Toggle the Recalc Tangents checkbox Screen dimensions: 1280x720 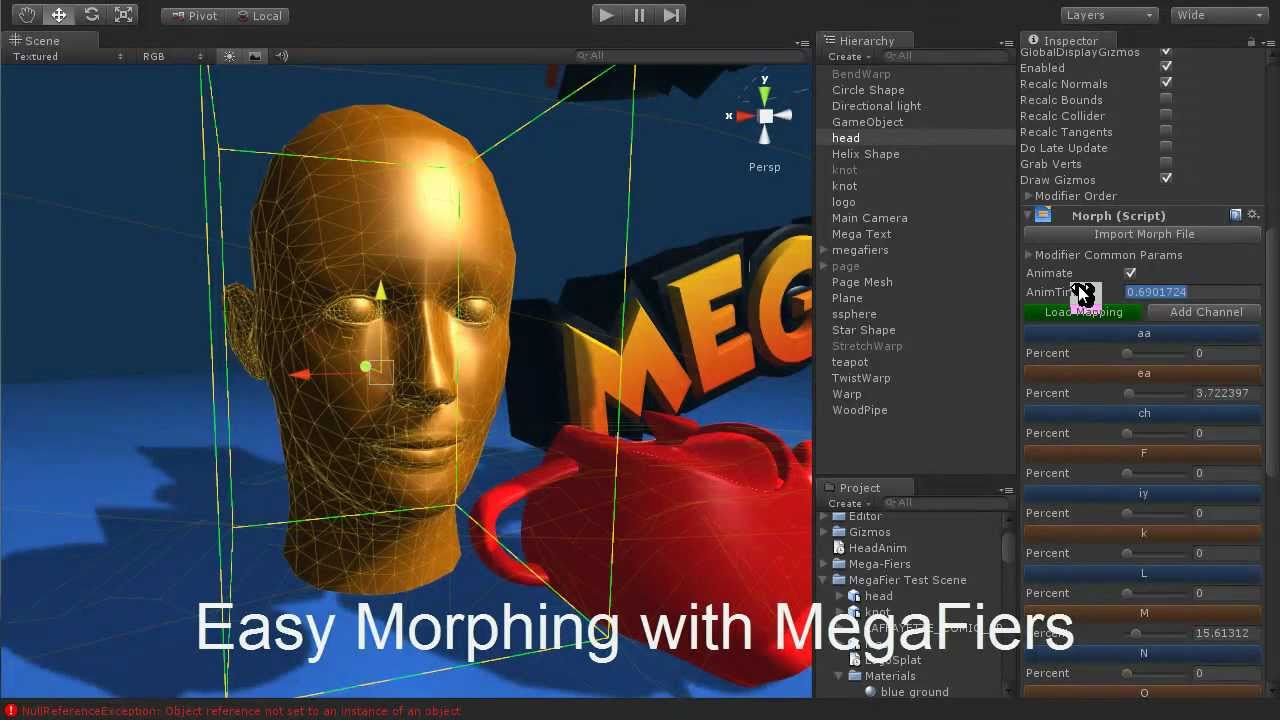point(1166,131)
